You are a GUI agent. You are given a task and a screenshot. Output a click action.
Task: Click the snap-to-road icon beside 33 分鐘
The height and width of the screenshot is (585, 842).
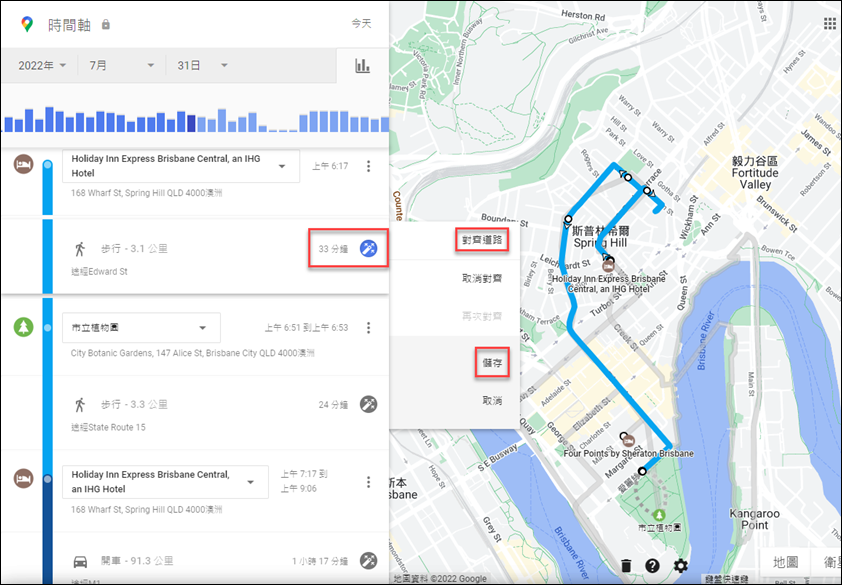[368, 249]
